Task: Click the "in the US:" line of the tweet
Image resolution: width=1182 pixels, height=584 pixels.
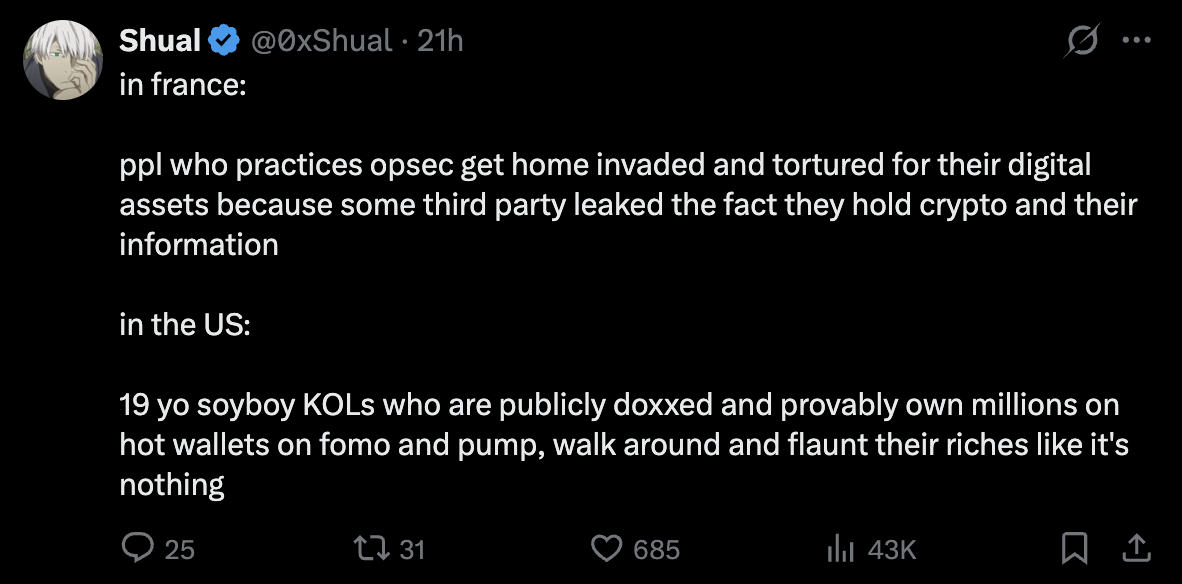Action: [x=185, y=324]
